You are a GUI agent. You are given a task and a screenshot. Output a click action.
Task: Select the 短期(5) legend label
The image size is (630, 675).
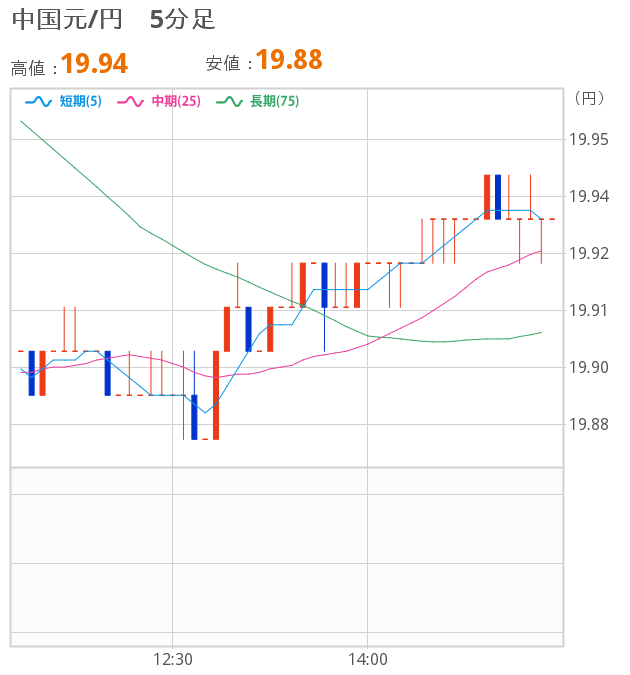click(x=81, y=101)
